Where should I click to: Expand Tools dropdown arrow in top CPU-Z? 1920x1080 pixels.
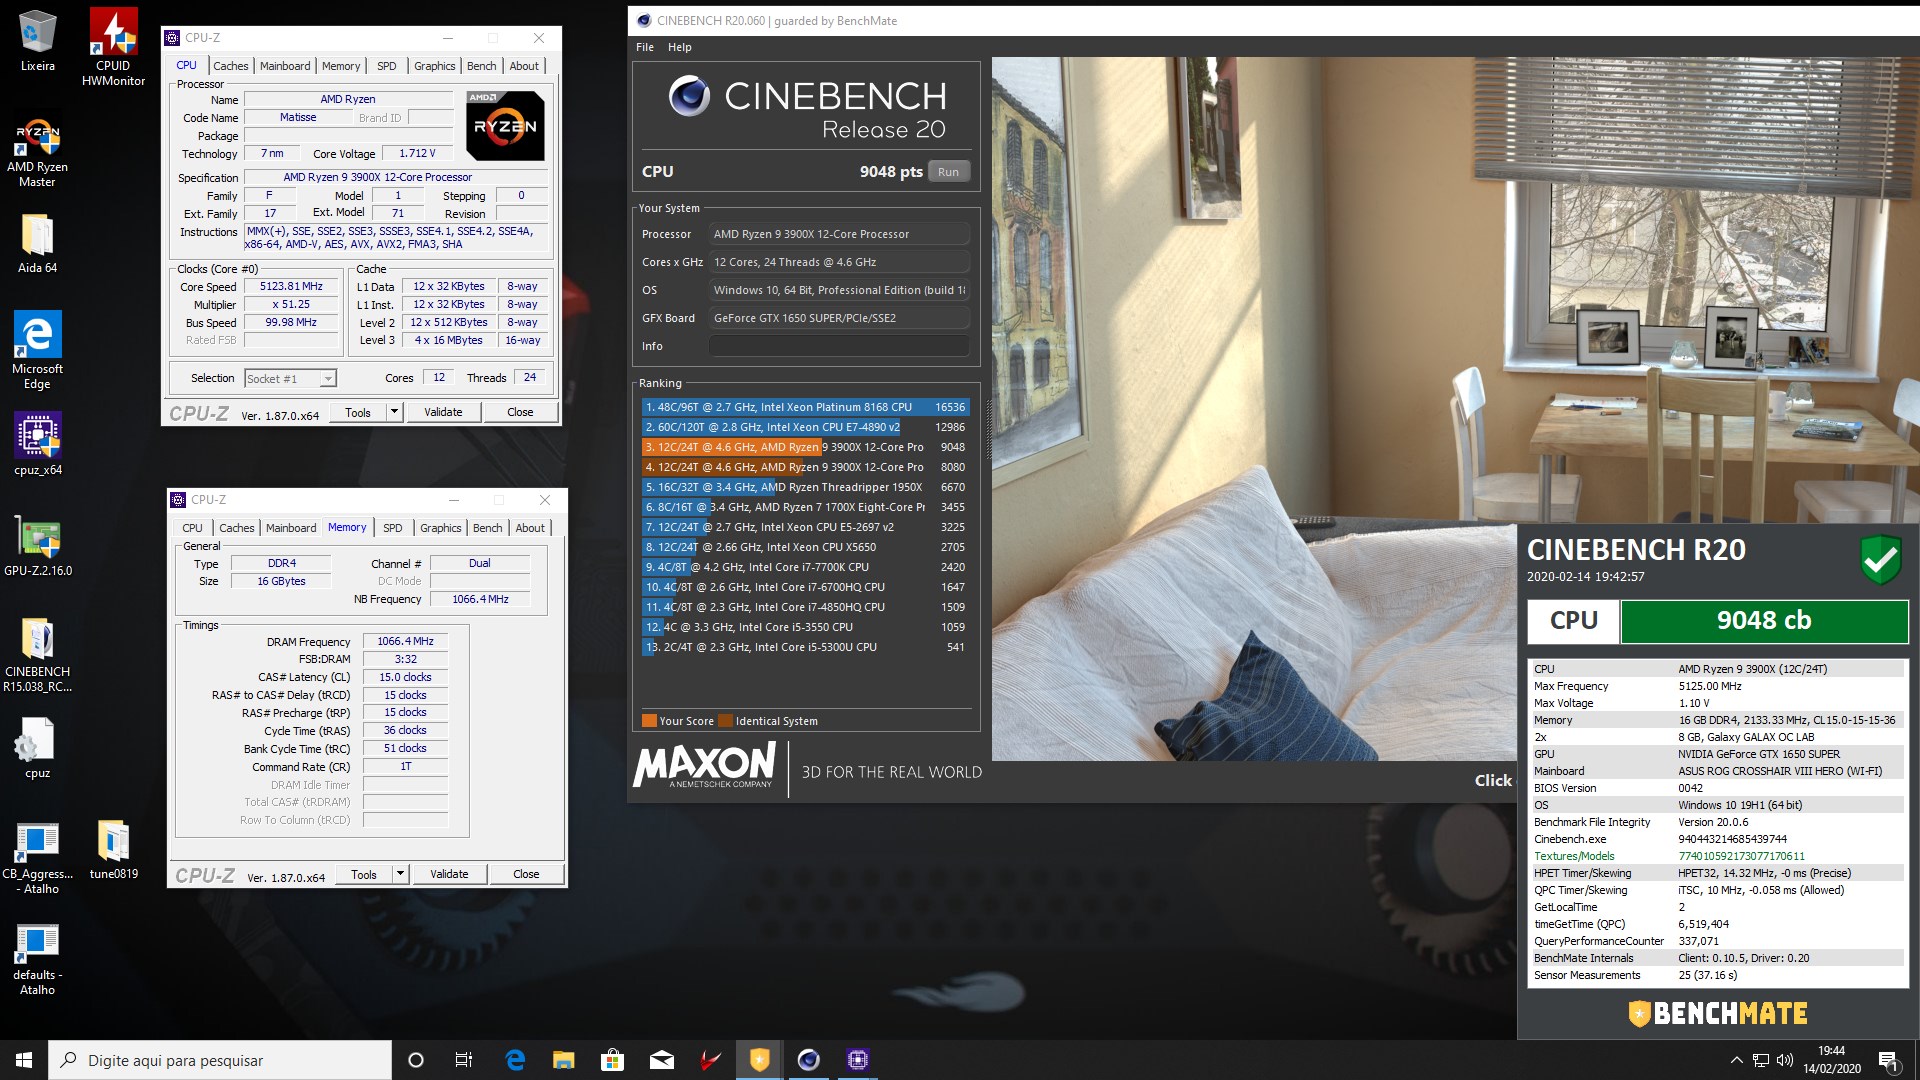[395, 412]
